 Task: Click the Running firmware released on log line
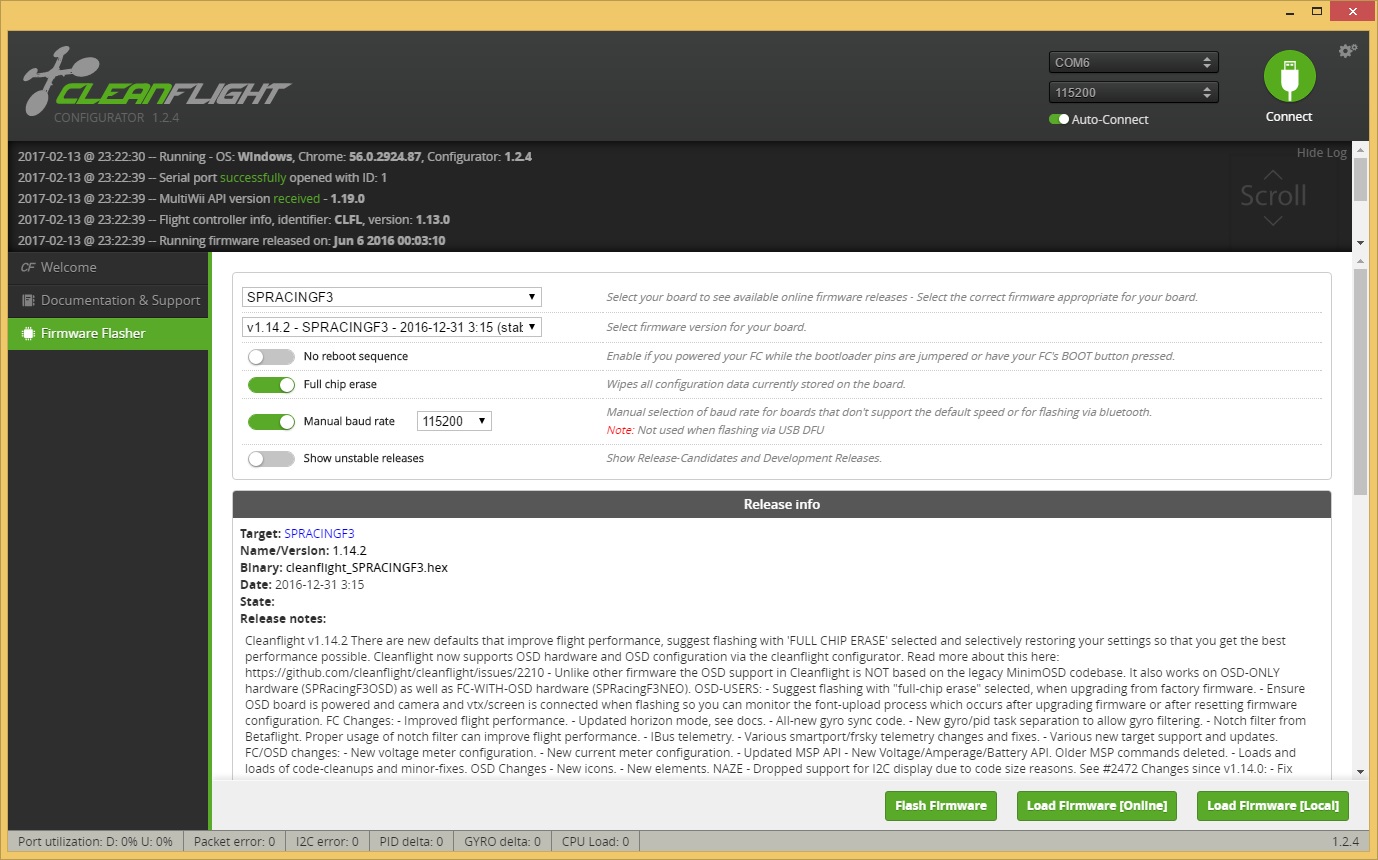coord(232,240)
